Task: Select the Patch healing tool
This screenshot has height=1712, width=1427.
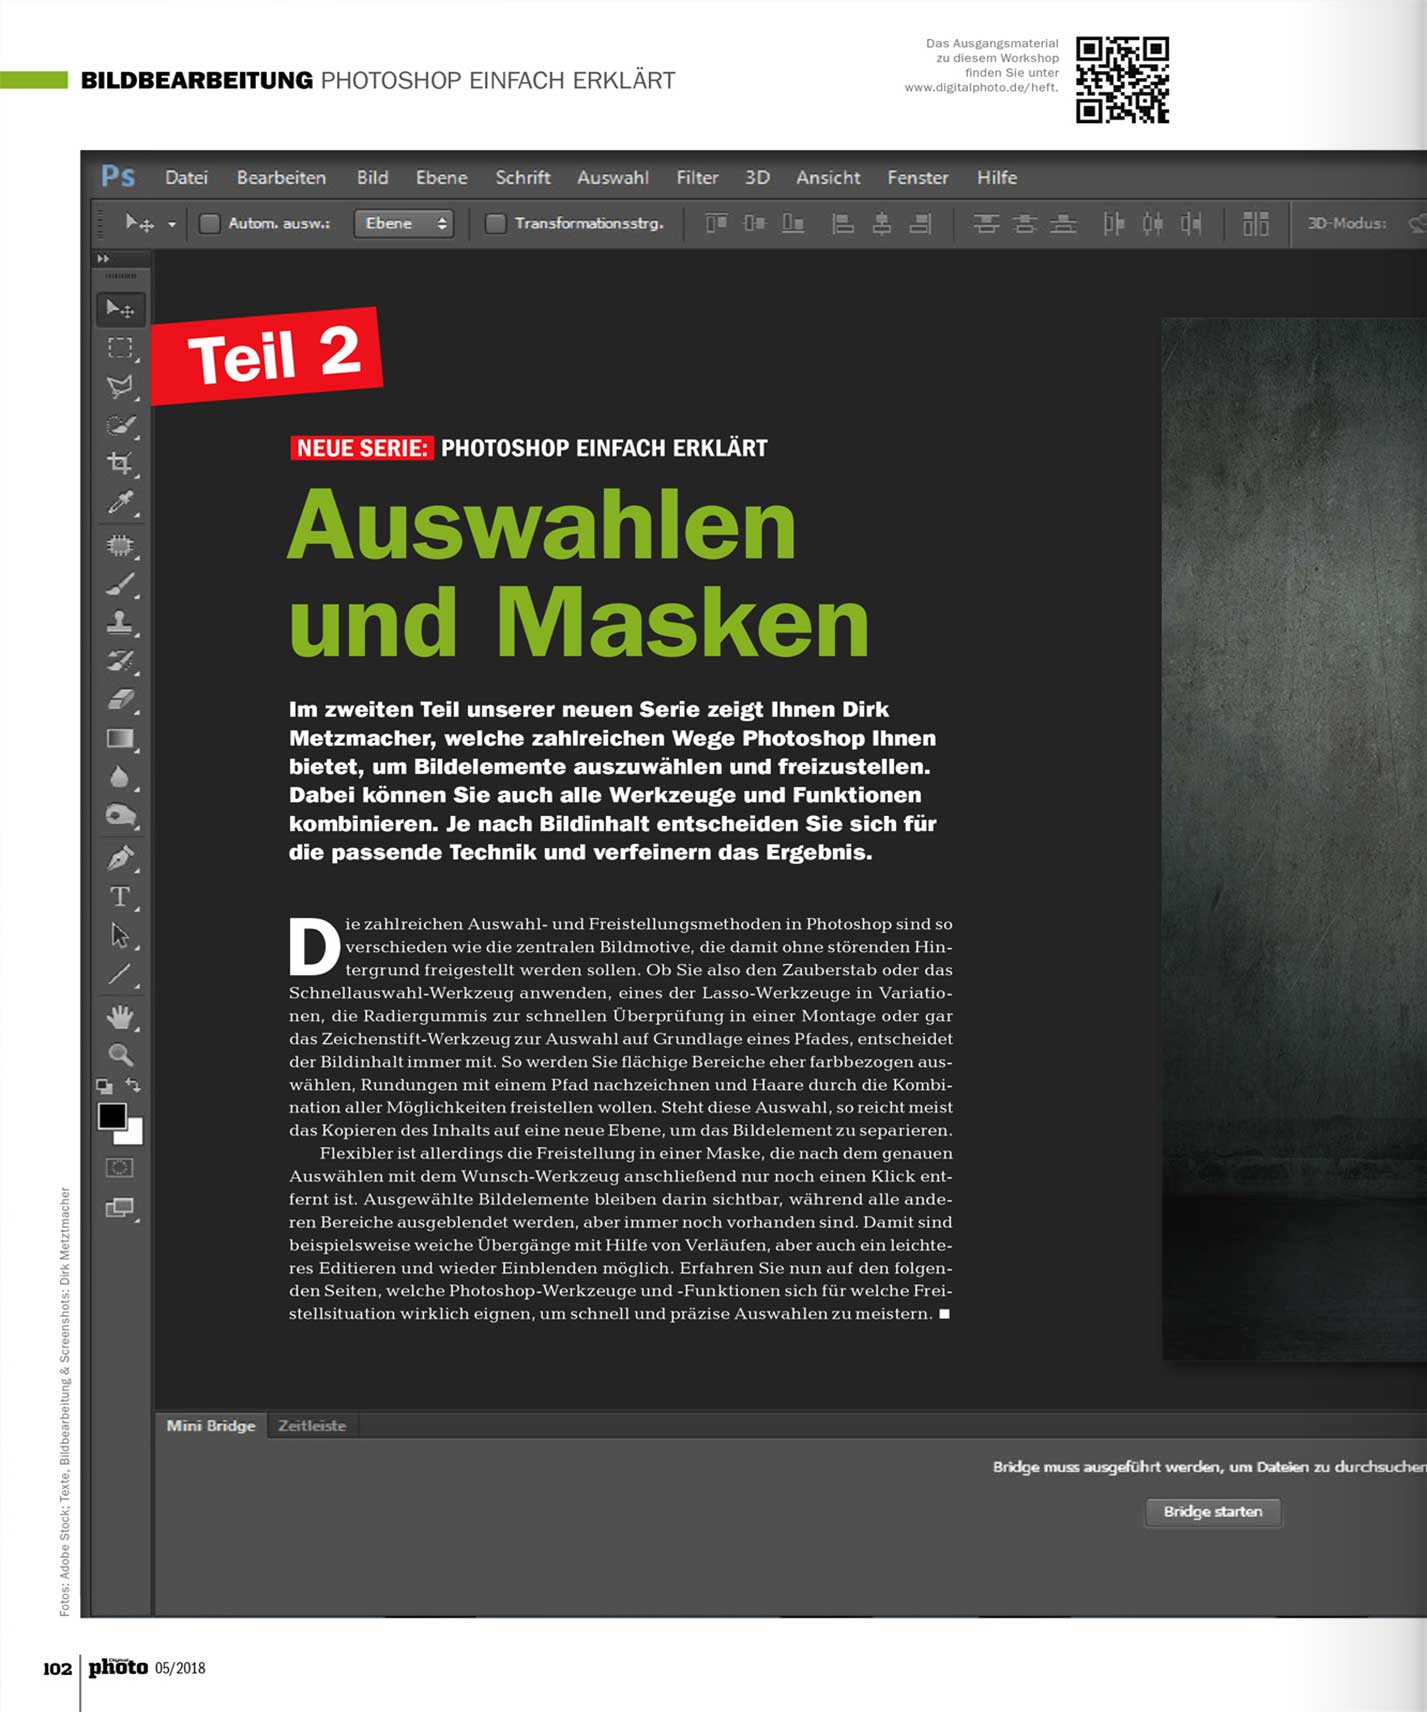Action: pos(120,546)
